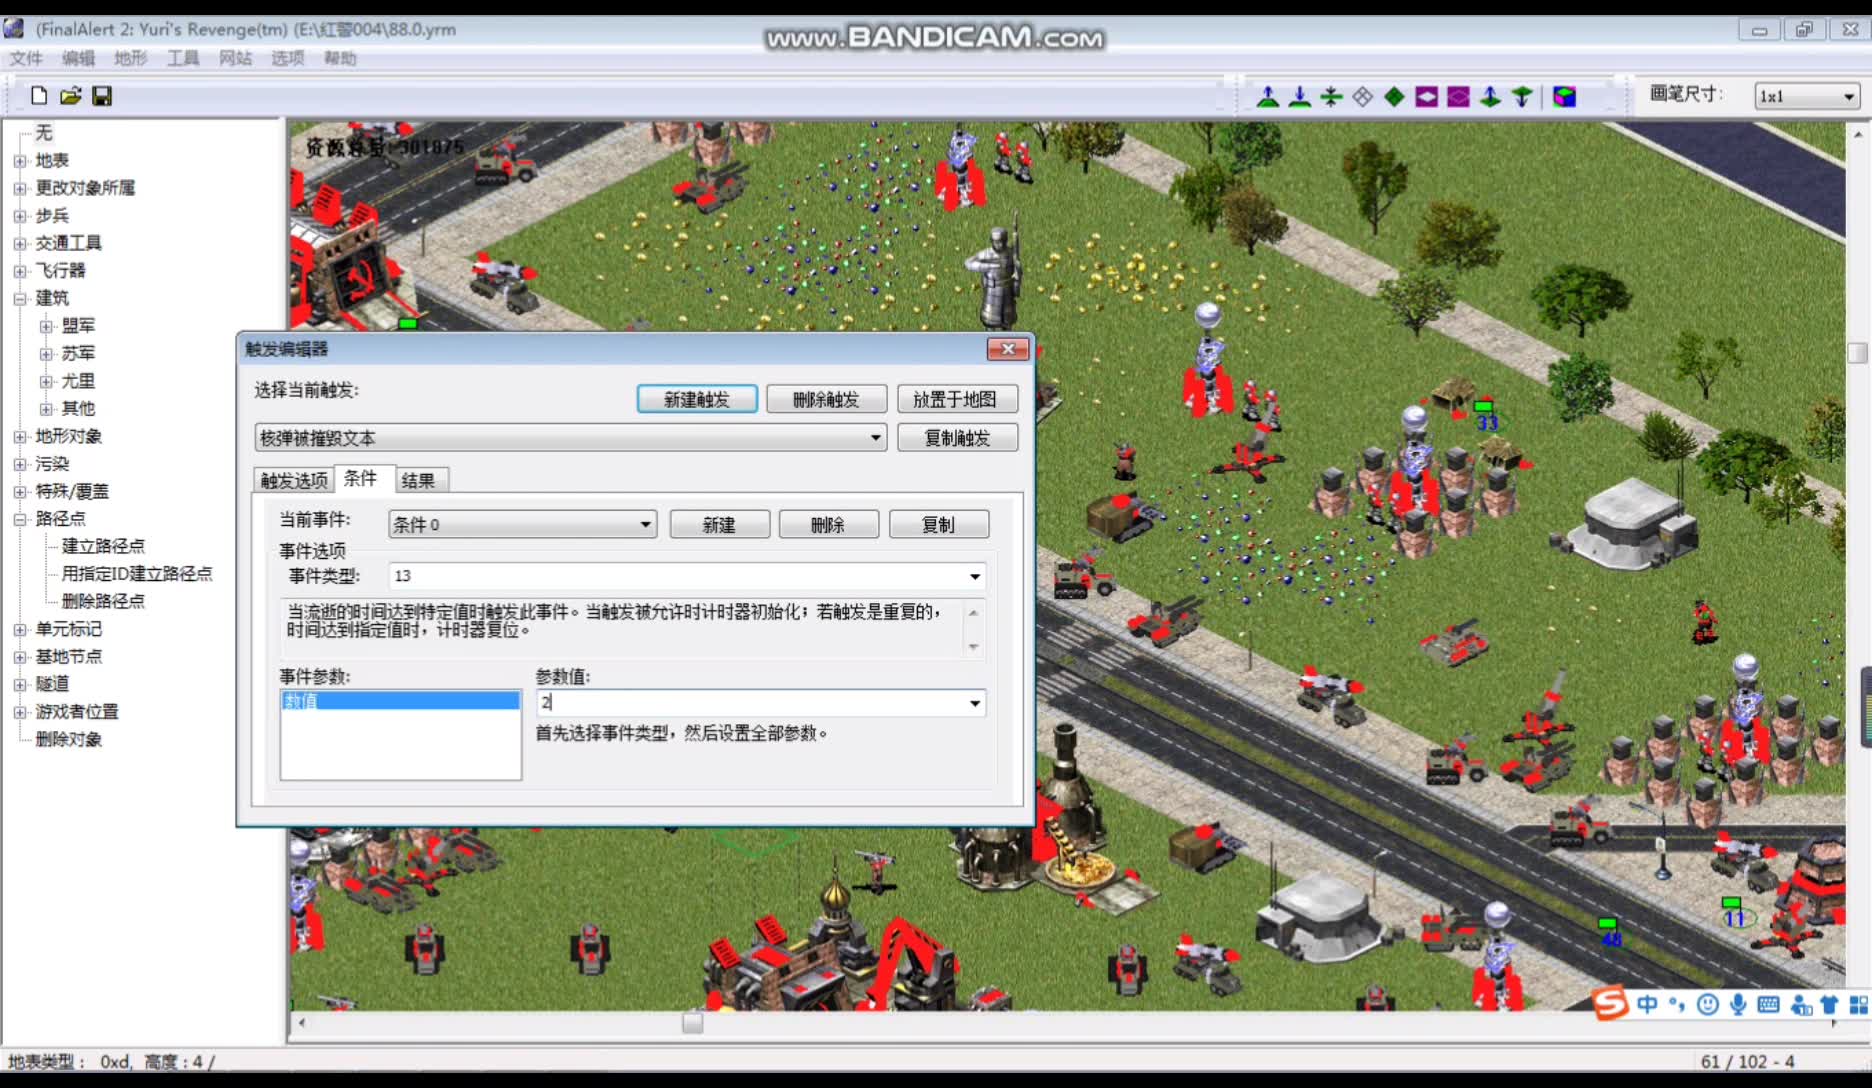Collapse the 建筑 tree node
1872x1088 pixels.
[19, 299]
